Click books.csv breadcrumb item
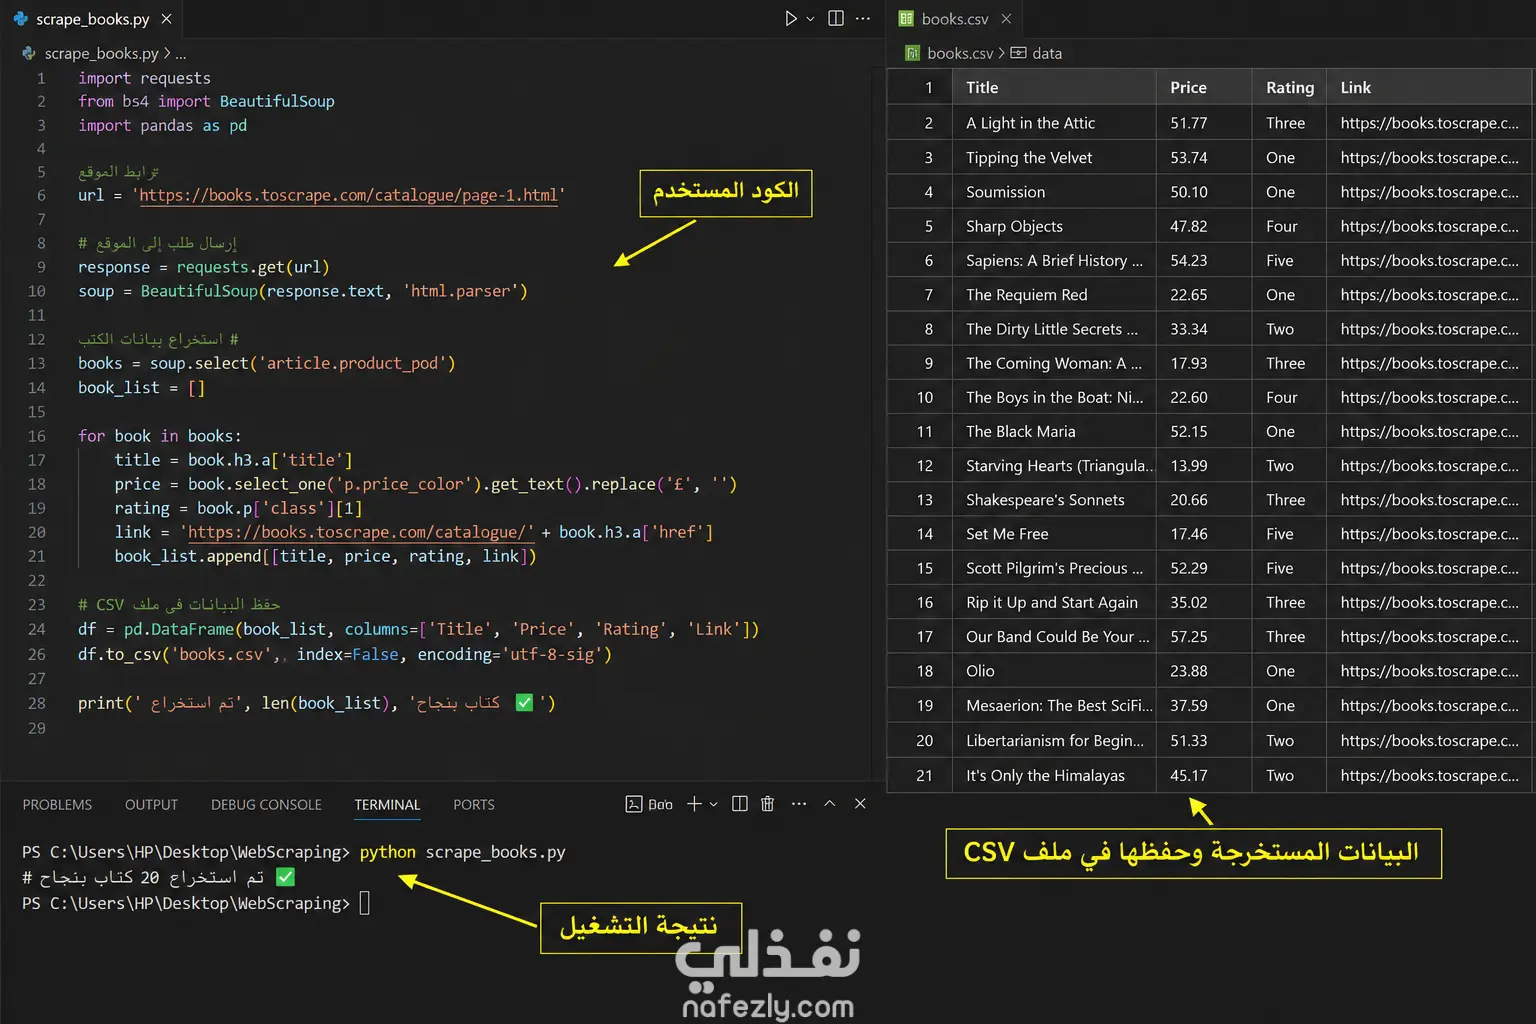Image resolution: width=1536 pixels, height=1024 pixels. click(x=960, y=53)
